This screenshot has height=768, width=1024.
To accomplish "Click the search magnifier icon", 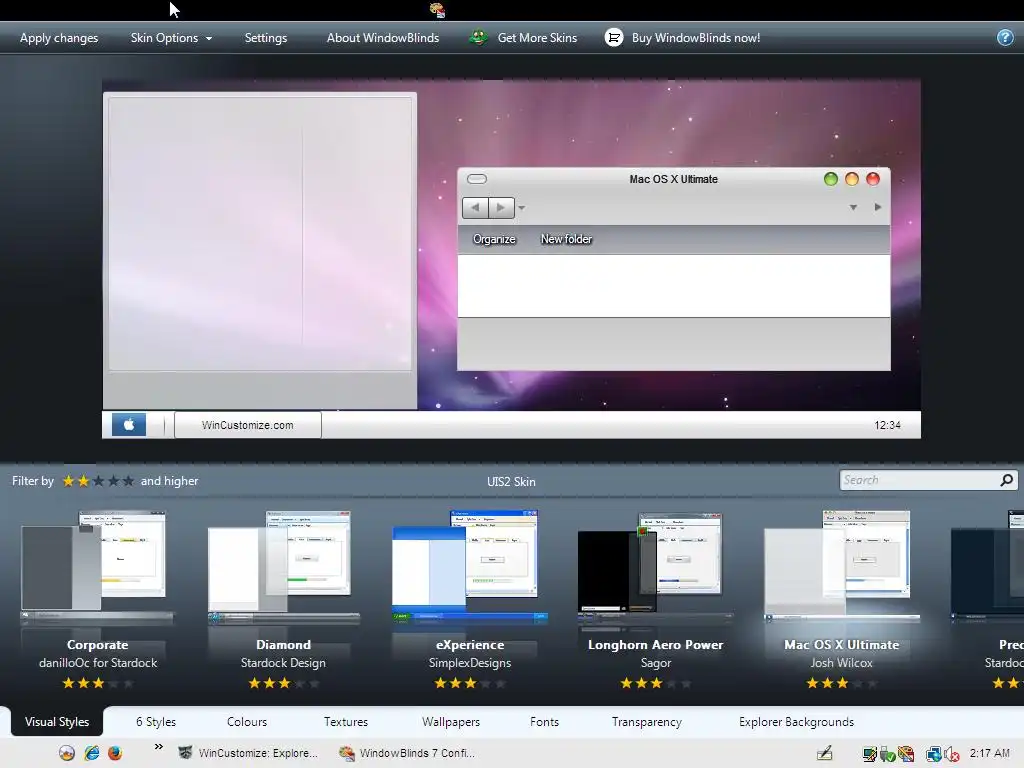I will pos(1006,480).
